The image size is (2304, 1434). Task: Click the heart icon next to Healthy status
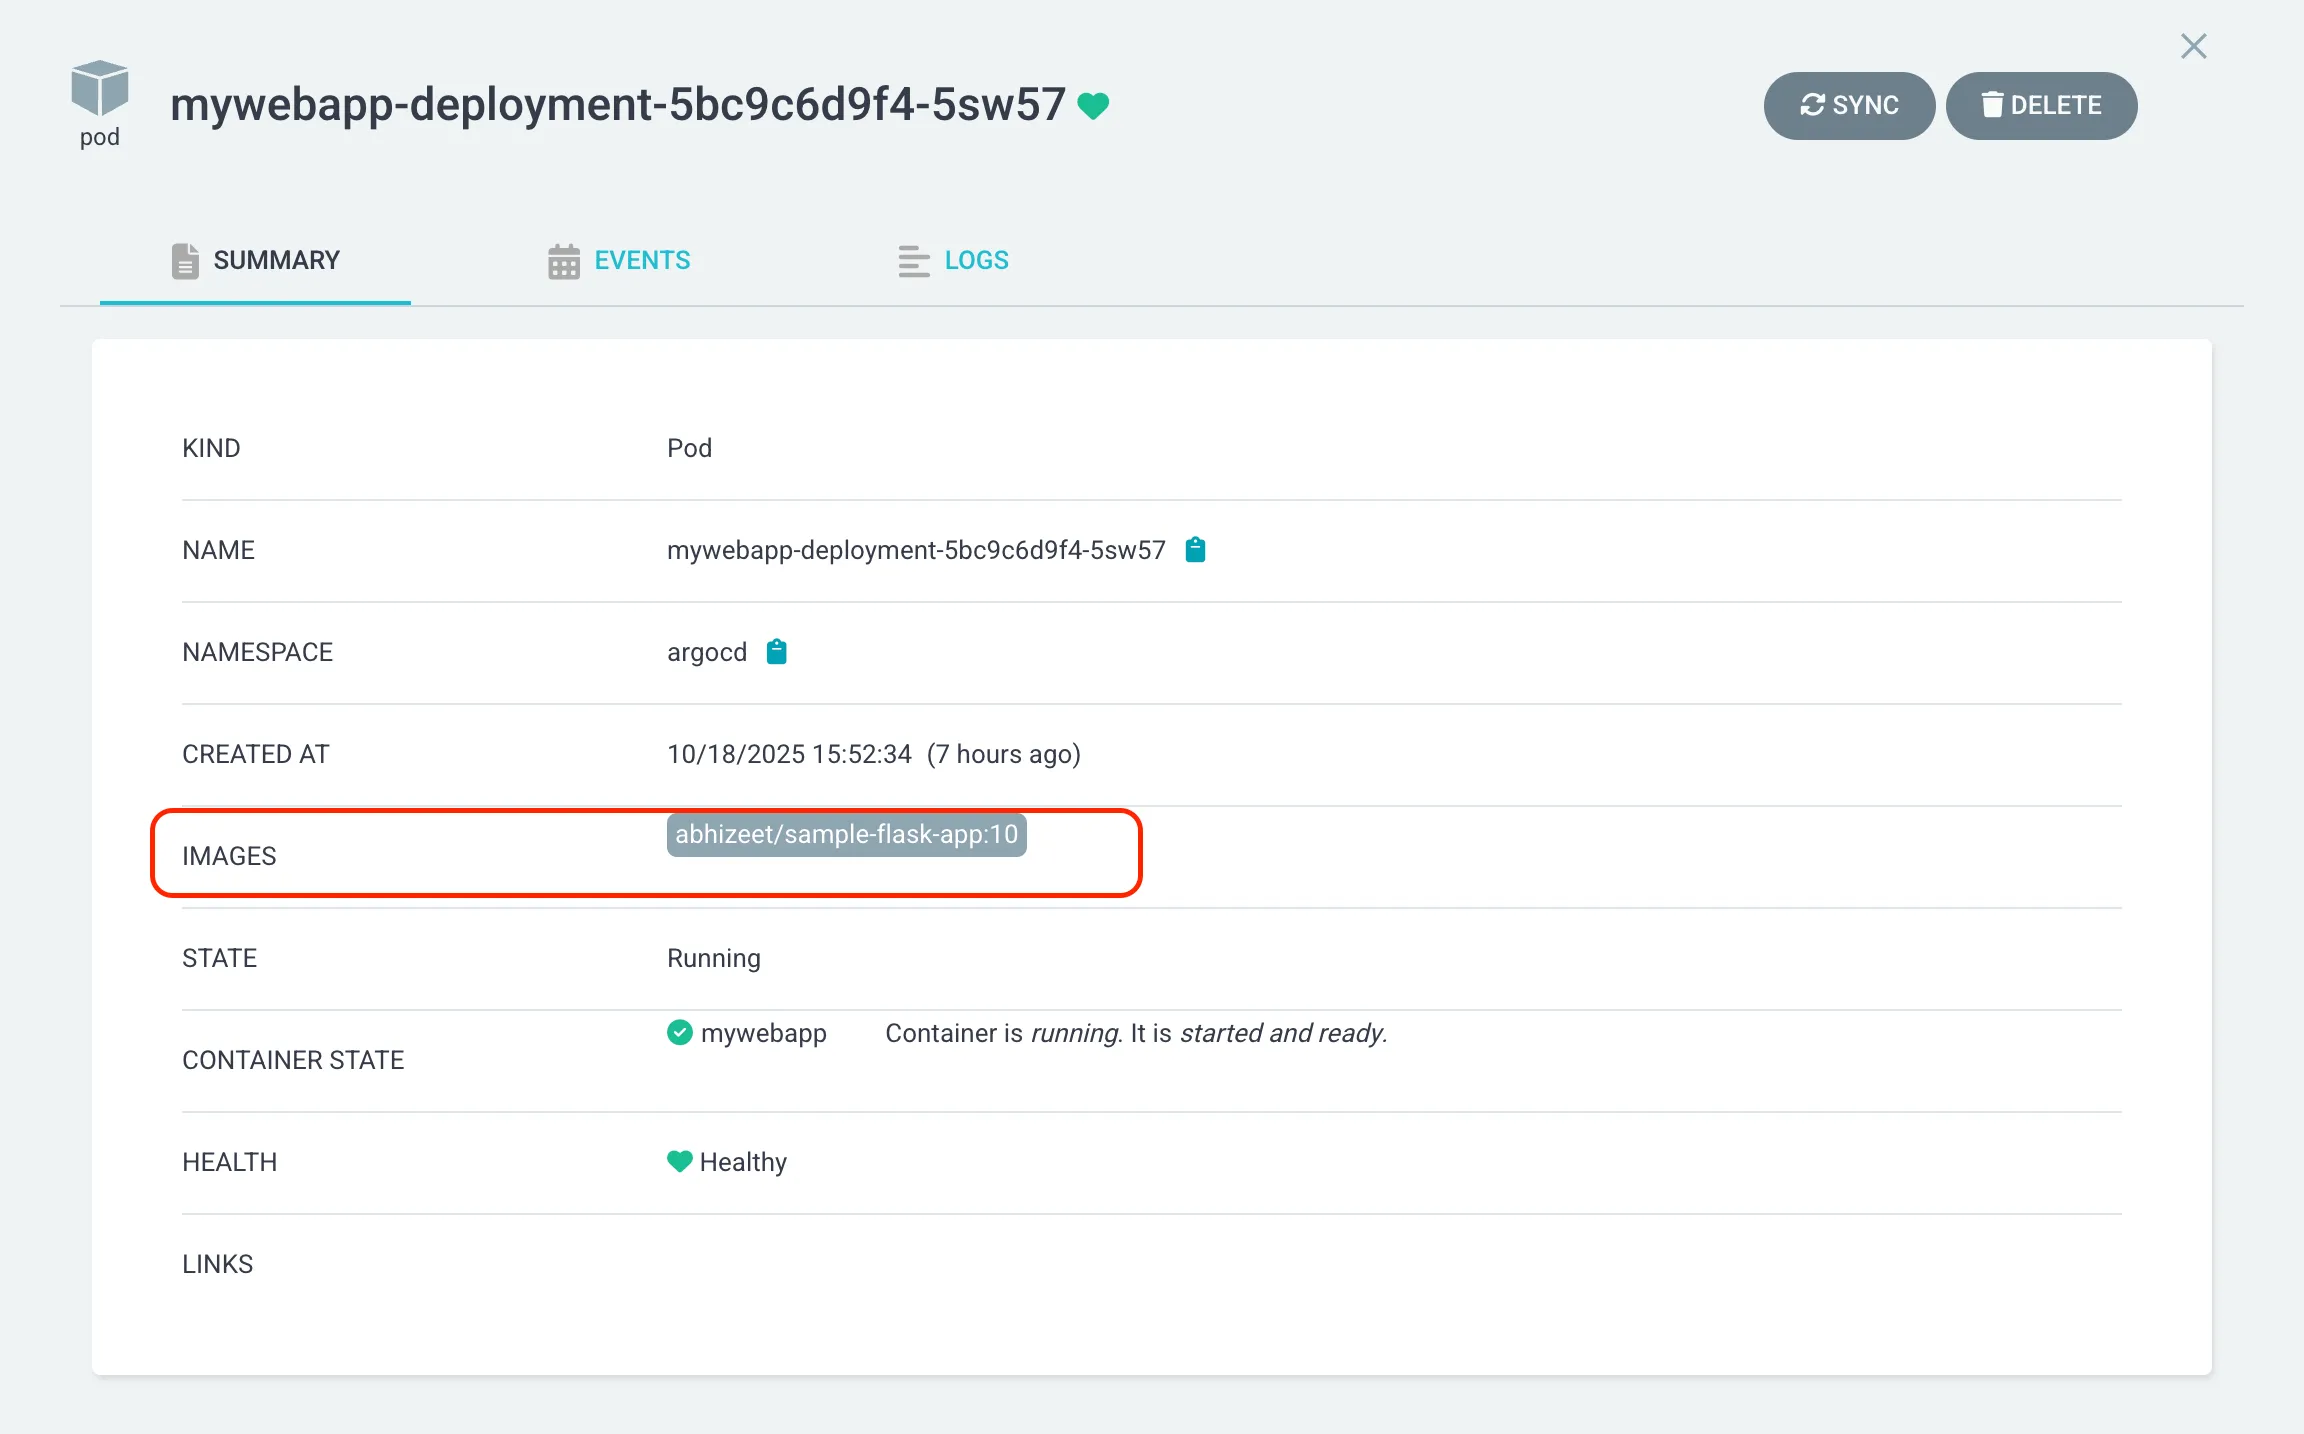tap(680, 1161)
